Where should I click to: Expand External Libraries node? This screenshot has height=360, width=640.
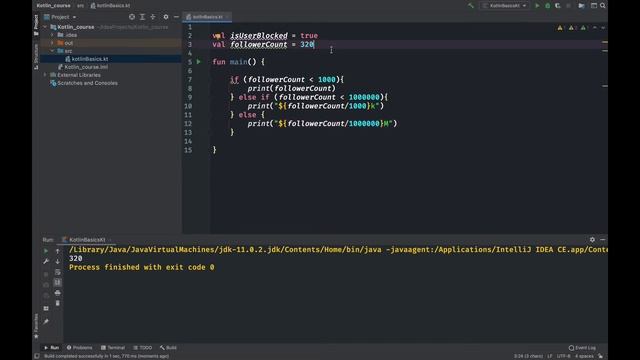pyautogui.click(x=45, y=75)
